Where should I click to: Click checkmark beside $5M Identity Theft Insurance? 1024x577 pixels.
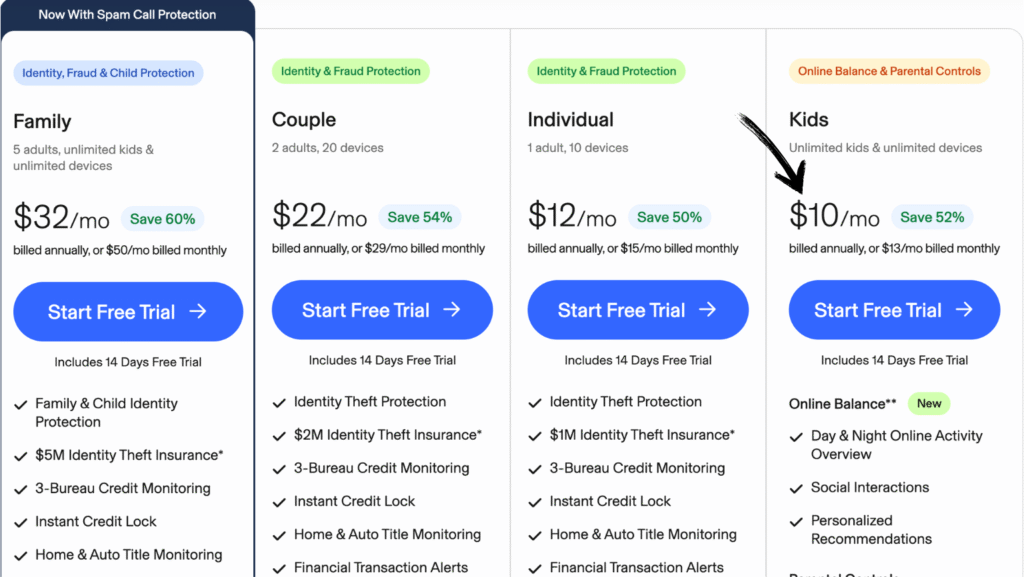point(21,456)
